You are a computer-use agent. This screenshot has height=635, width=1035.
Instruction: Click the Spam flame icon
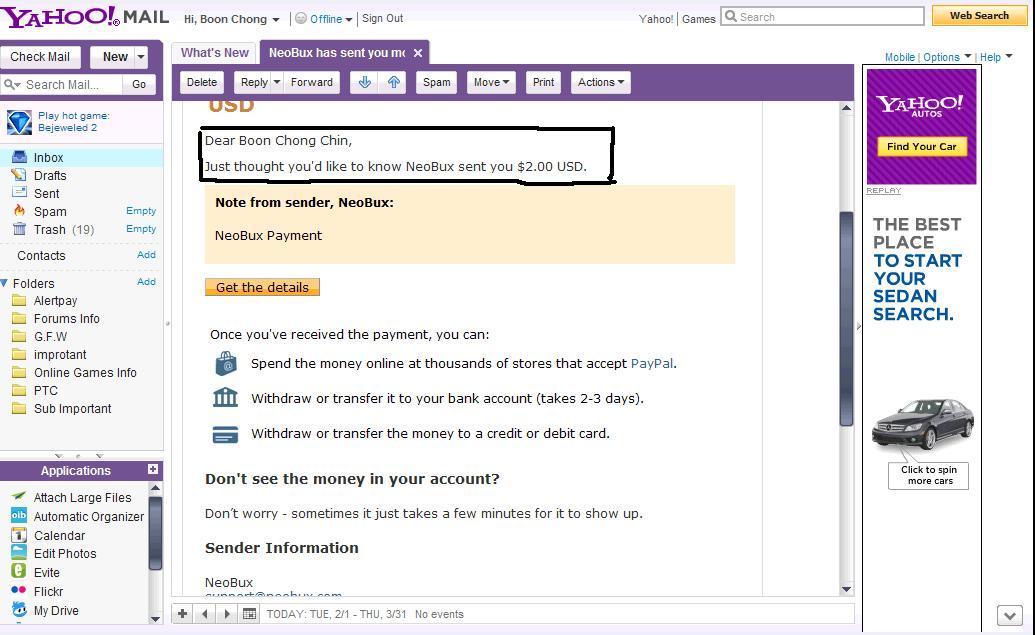(x=20, y=211)
